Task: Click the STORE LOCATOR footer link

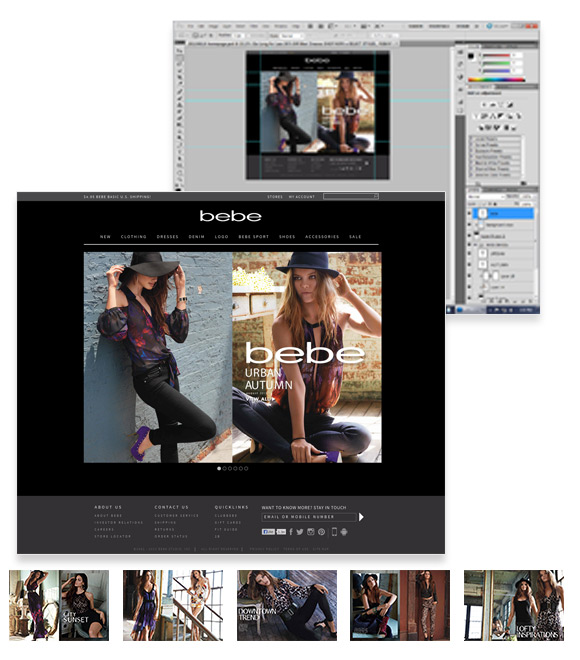Action: (113, 536)
